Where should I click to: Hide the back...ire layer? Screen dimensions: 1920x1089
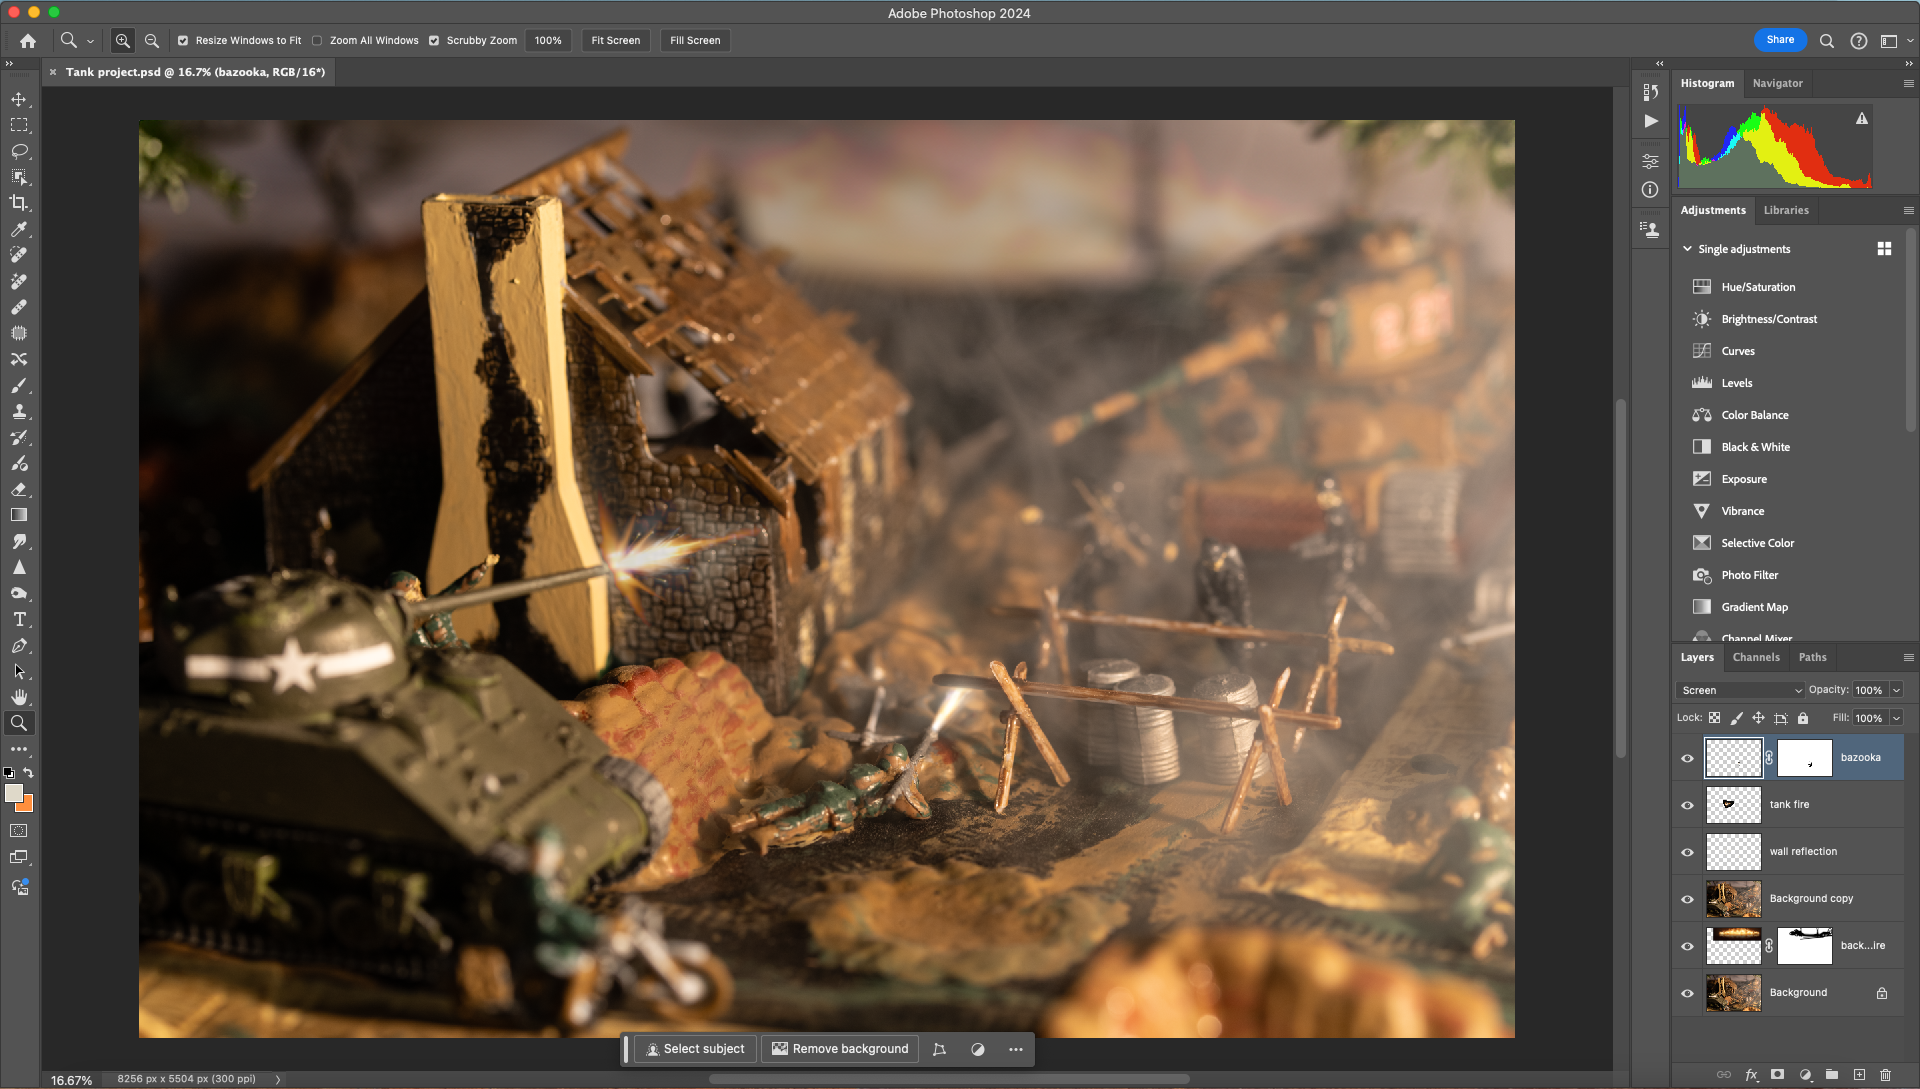click(1687, 947)
